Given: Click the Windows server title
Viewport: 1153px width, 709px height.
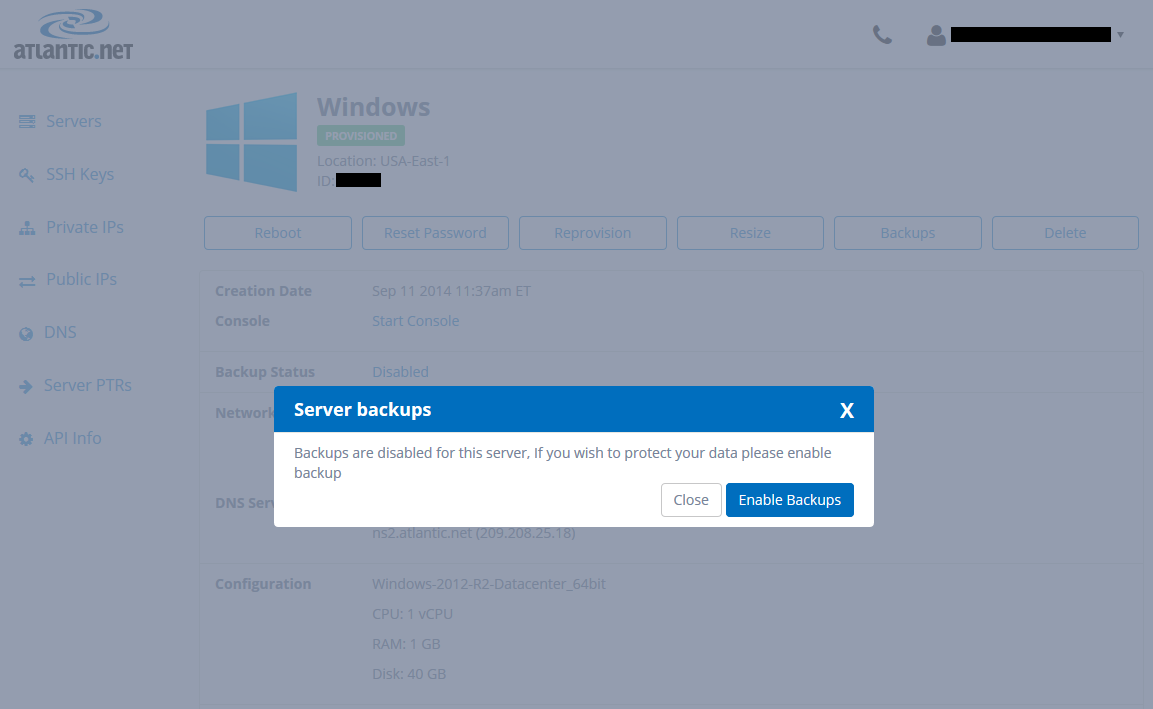Looking at the screenshot, I should [374, 107].
